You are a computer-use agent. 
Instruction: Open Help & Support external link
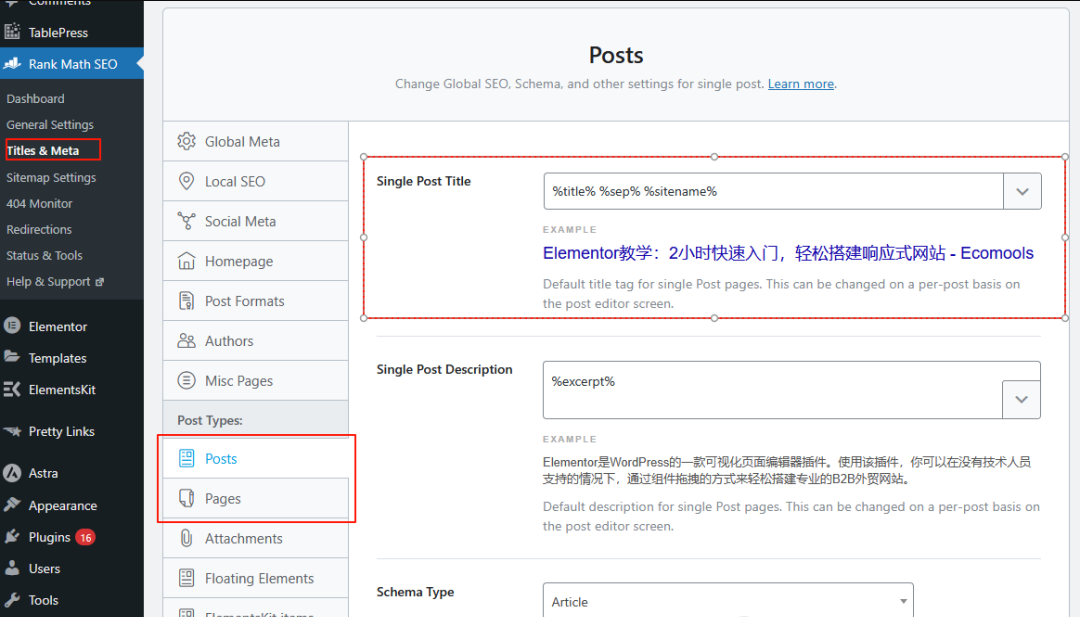point(54,282)
